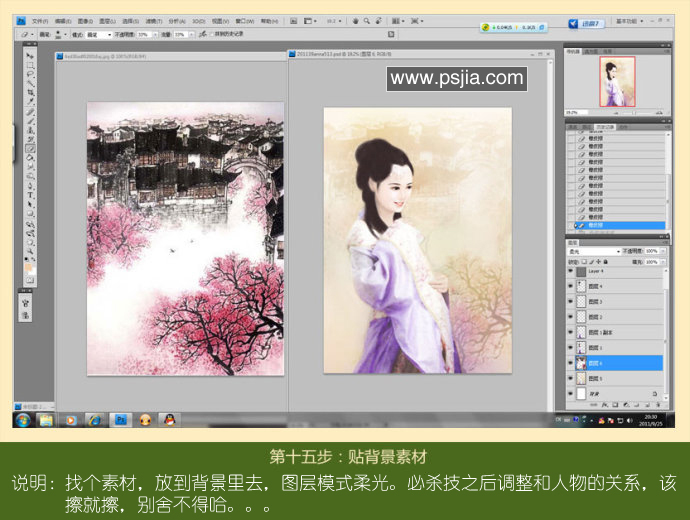Click the background color swatch
690x520 pixels.
(x=33, y=271)
